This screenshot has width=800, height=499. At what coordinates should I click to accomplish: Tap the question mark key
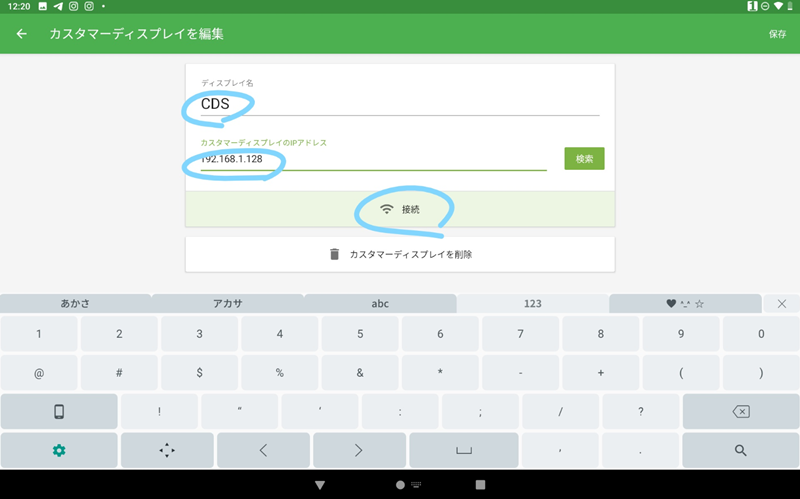(640, 411)
